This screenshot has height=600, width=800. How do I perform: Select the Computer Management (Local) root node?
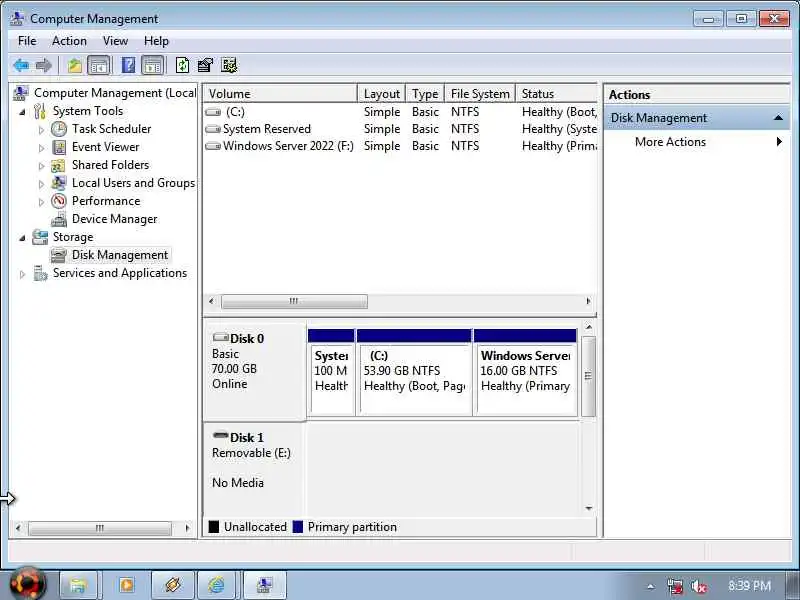pos(115,93)
